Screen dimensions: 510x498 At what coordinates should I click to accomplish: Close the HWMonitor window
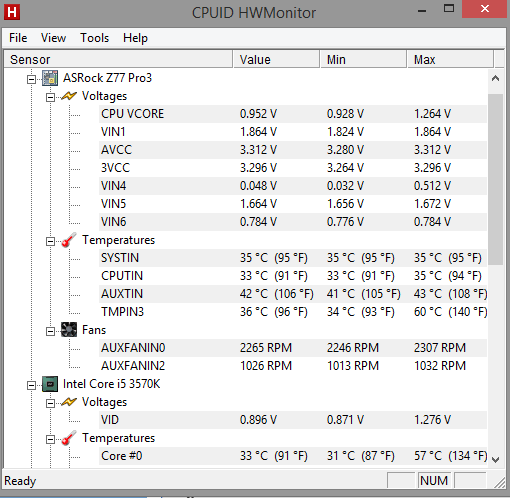coord(485,9)
